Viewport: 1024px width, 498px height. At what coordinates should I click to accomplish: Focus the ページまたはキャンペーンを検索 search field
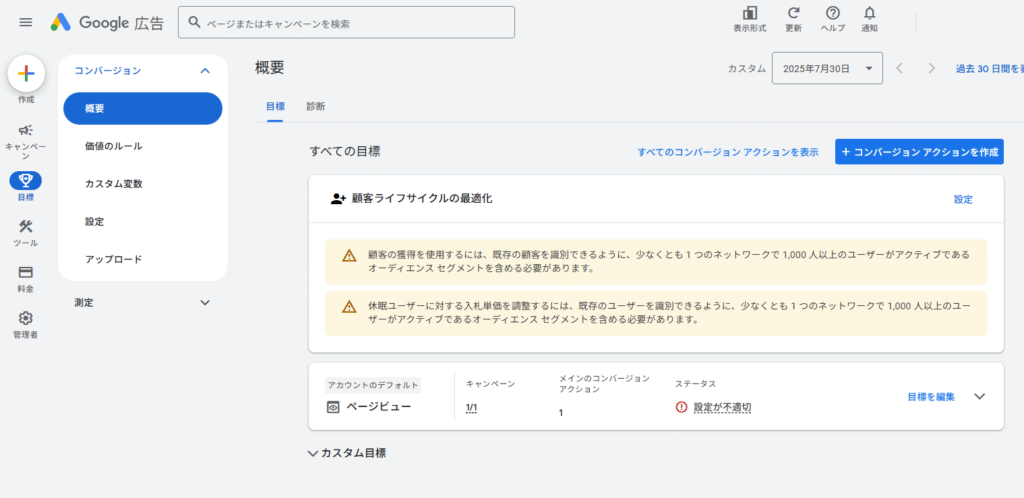click(x=346, y=23)
